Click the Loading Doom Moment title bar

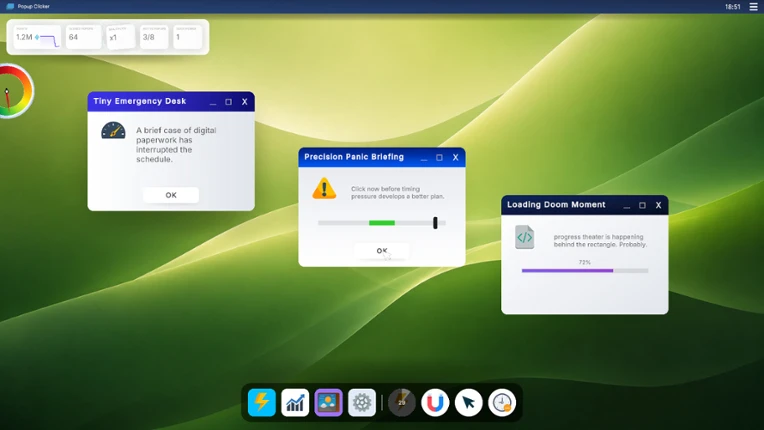(x=585, y=205)
